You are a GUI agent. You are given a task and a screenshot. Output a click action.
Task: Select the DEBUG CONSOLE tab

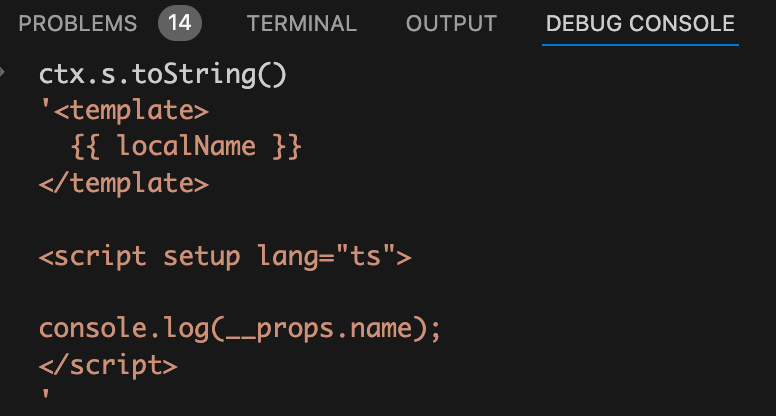640,24
